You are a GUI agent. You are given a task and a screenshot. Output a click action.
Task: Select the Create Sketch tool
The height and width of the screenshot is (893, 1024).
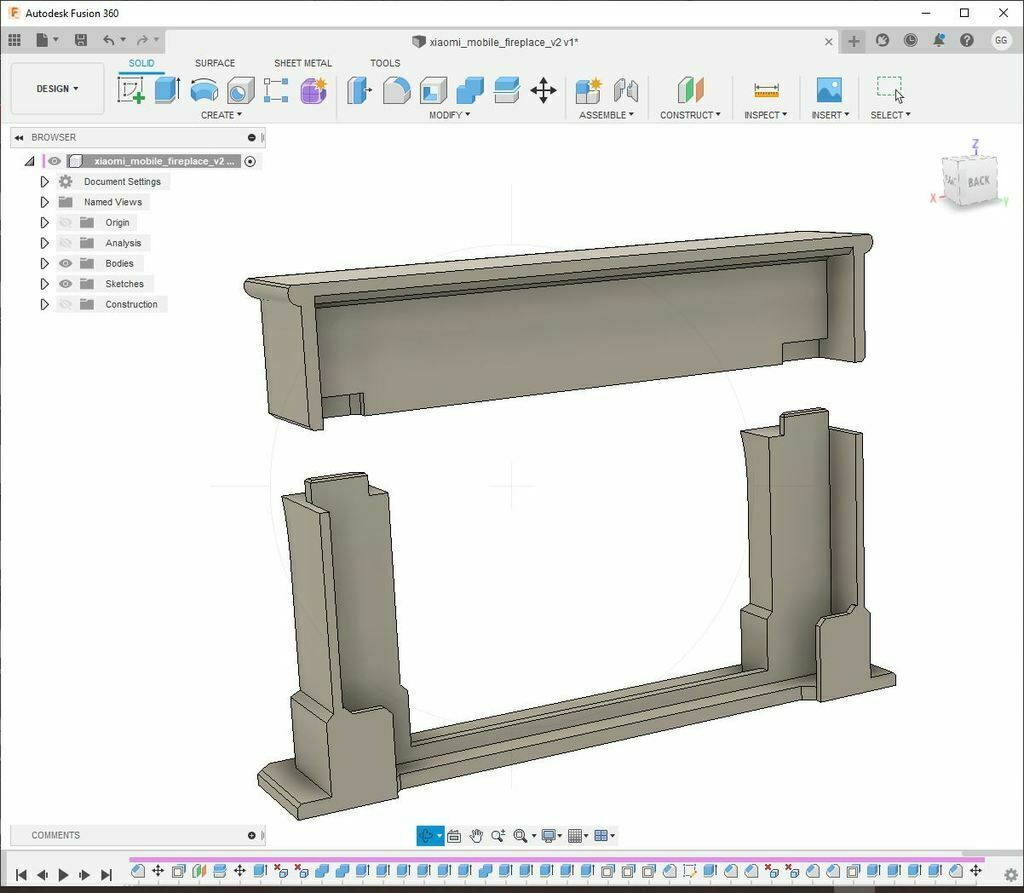[131, 90]
